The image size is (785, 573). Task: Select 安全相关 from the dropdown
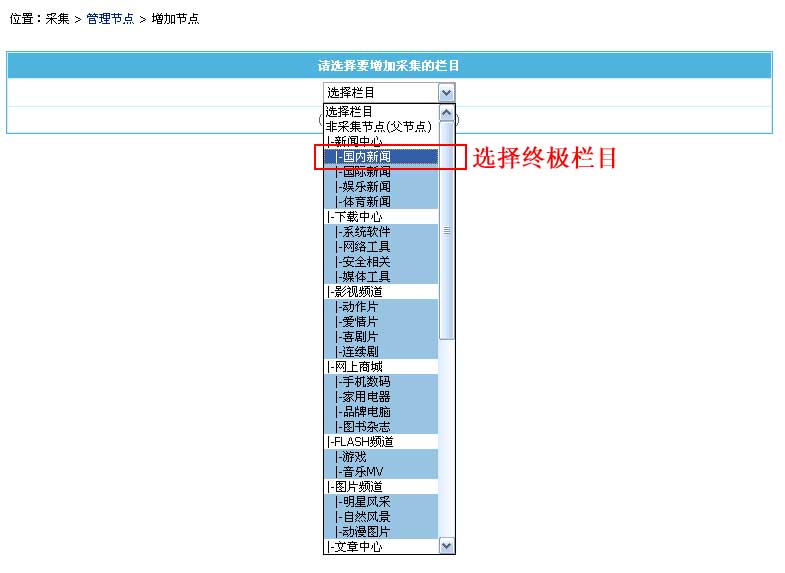point(365,262)
